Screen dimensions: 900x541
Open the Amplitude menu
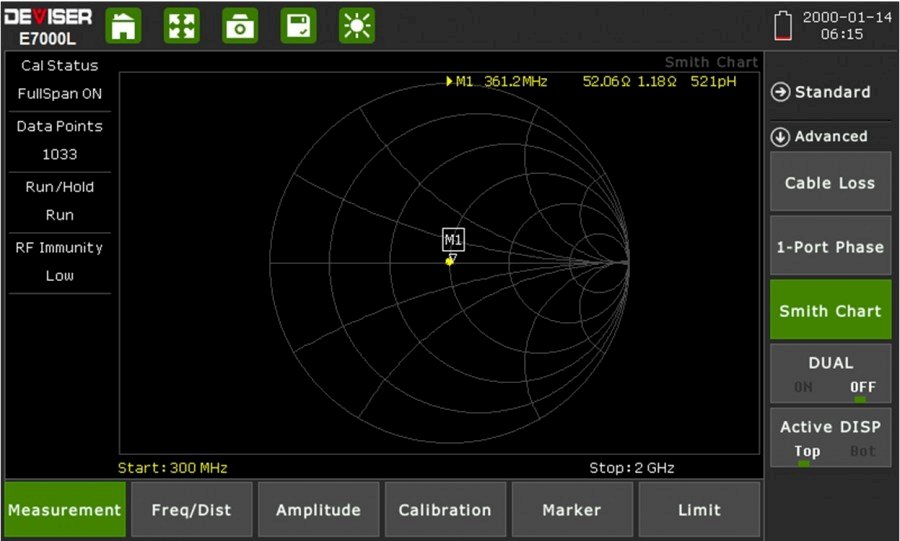tap(319, 509)
